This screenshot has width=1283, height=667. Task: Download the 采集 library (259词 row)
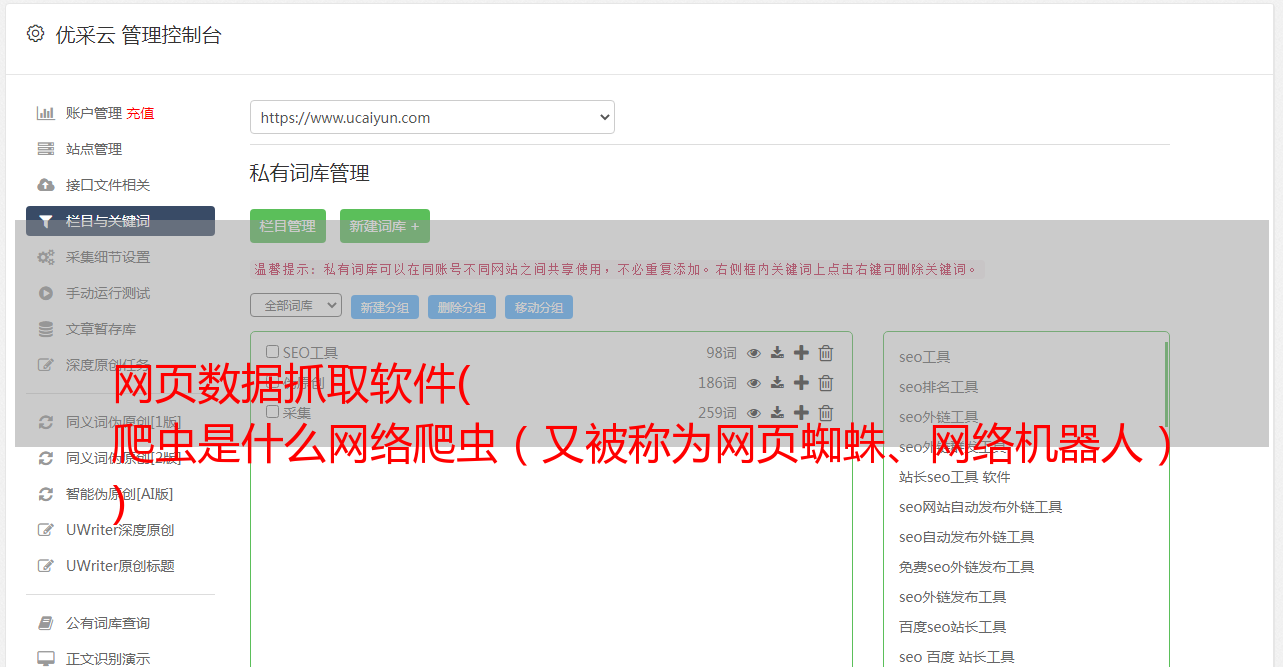pyautogui.click(x=777, y=413)
